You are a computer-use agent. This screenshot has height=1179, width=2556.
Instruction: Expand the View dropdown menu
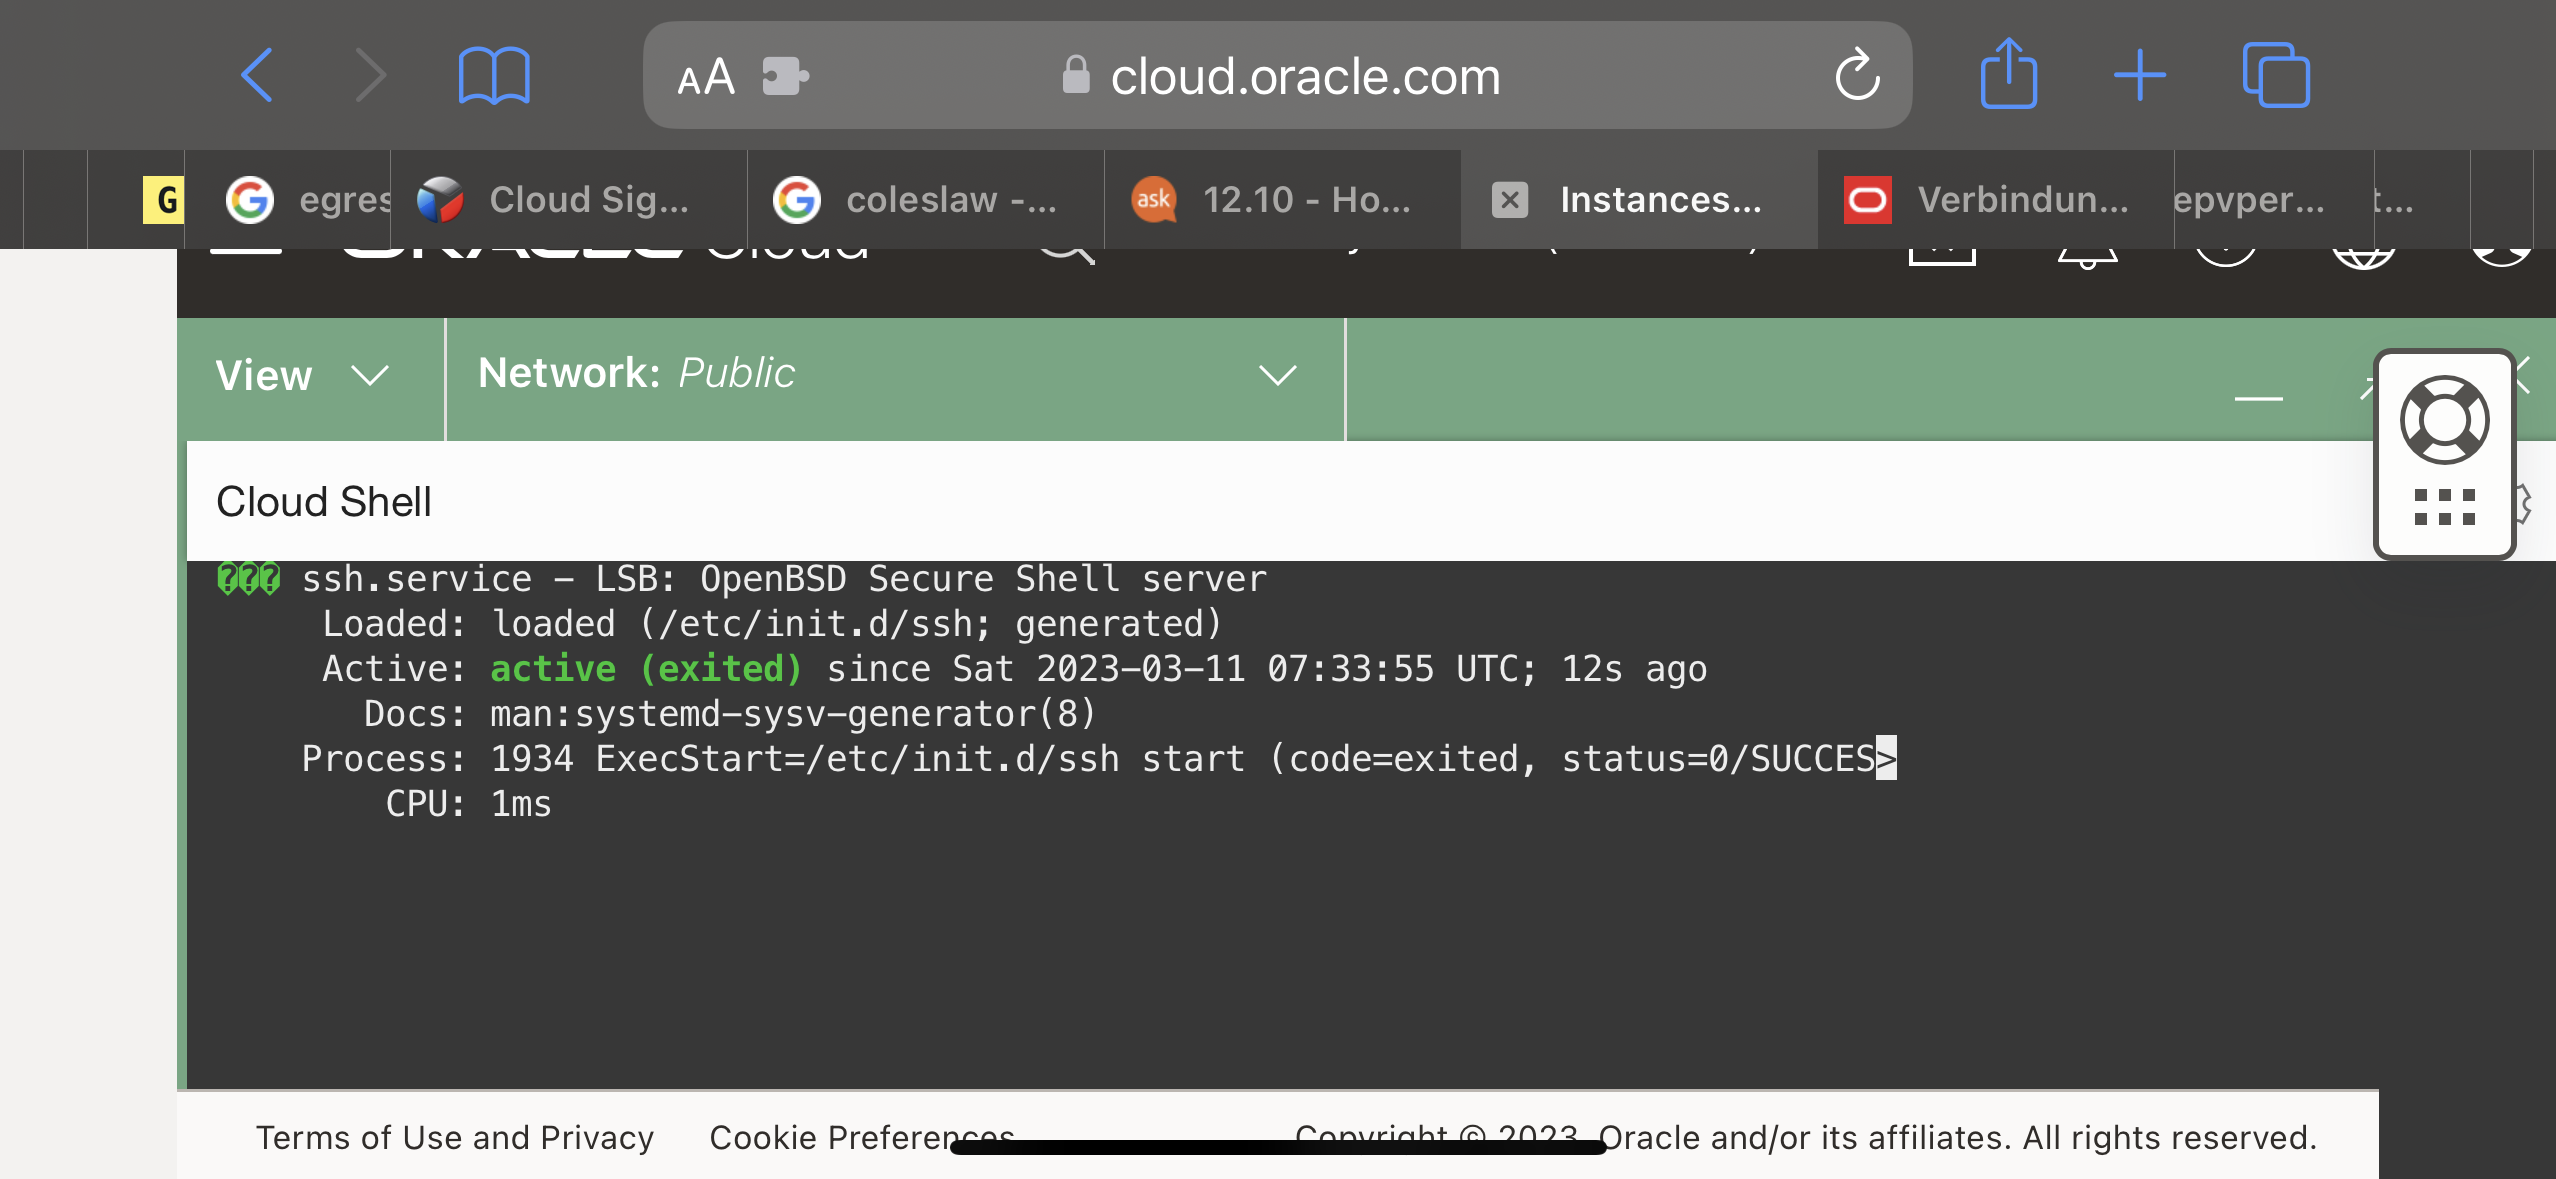coord(302,376)
